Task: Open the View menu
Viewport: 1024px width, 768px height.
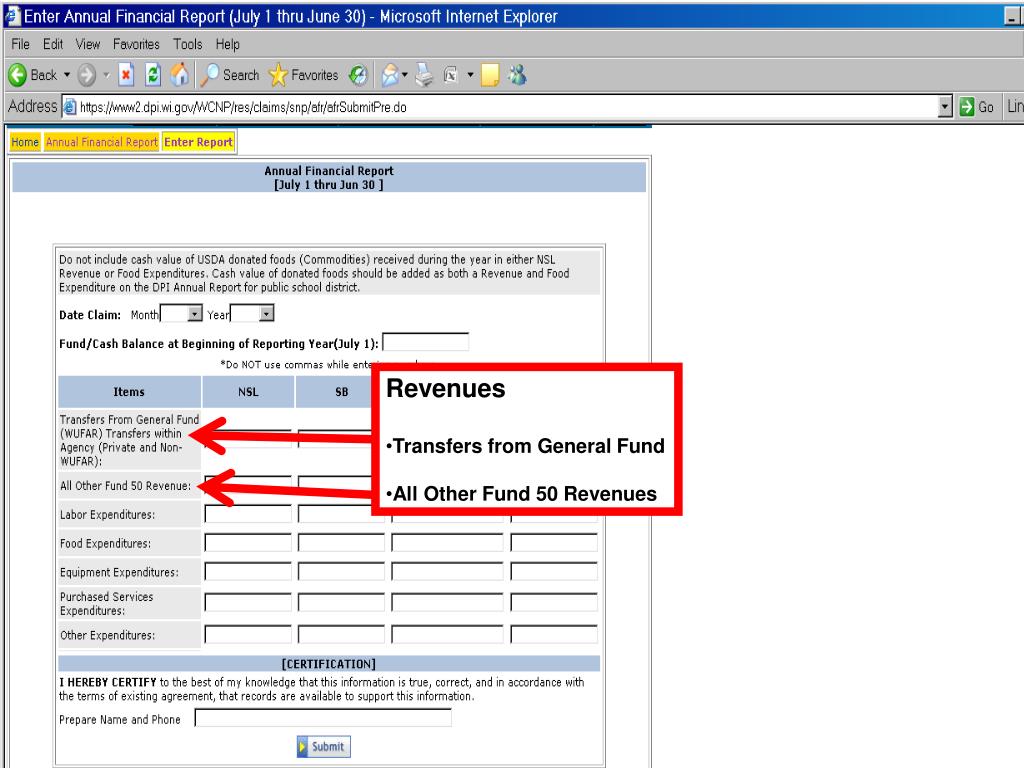Action: 88,44
